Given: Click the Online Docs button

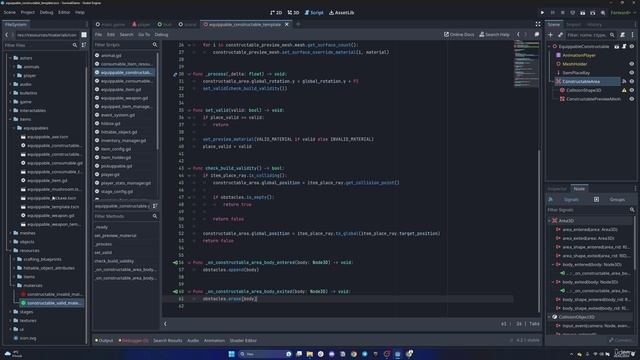Looking at the screenshot, I should (x=459, y=35).
